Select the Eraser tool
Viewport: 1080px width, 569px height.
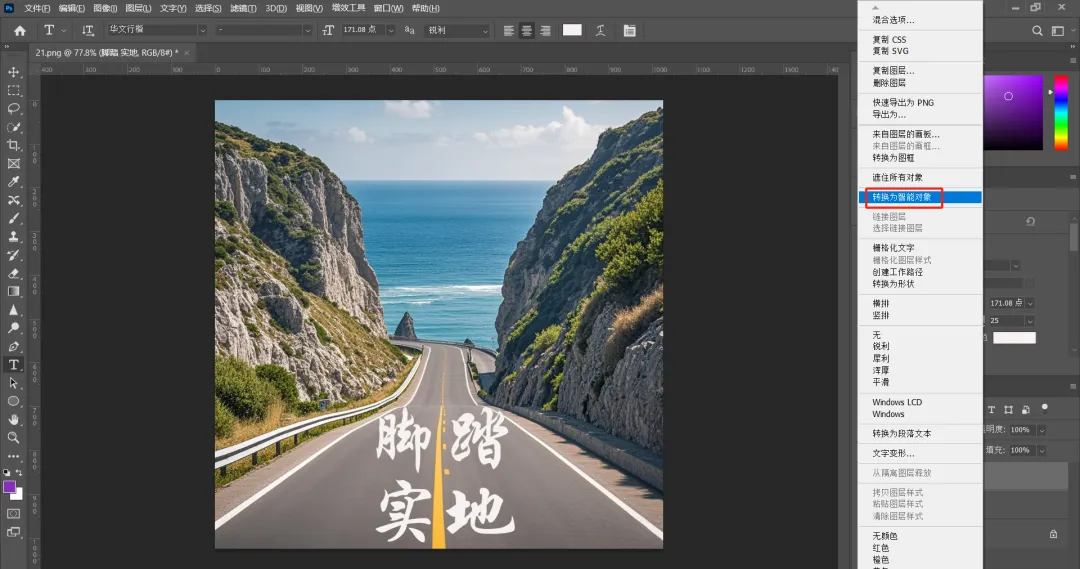[13, 273]
